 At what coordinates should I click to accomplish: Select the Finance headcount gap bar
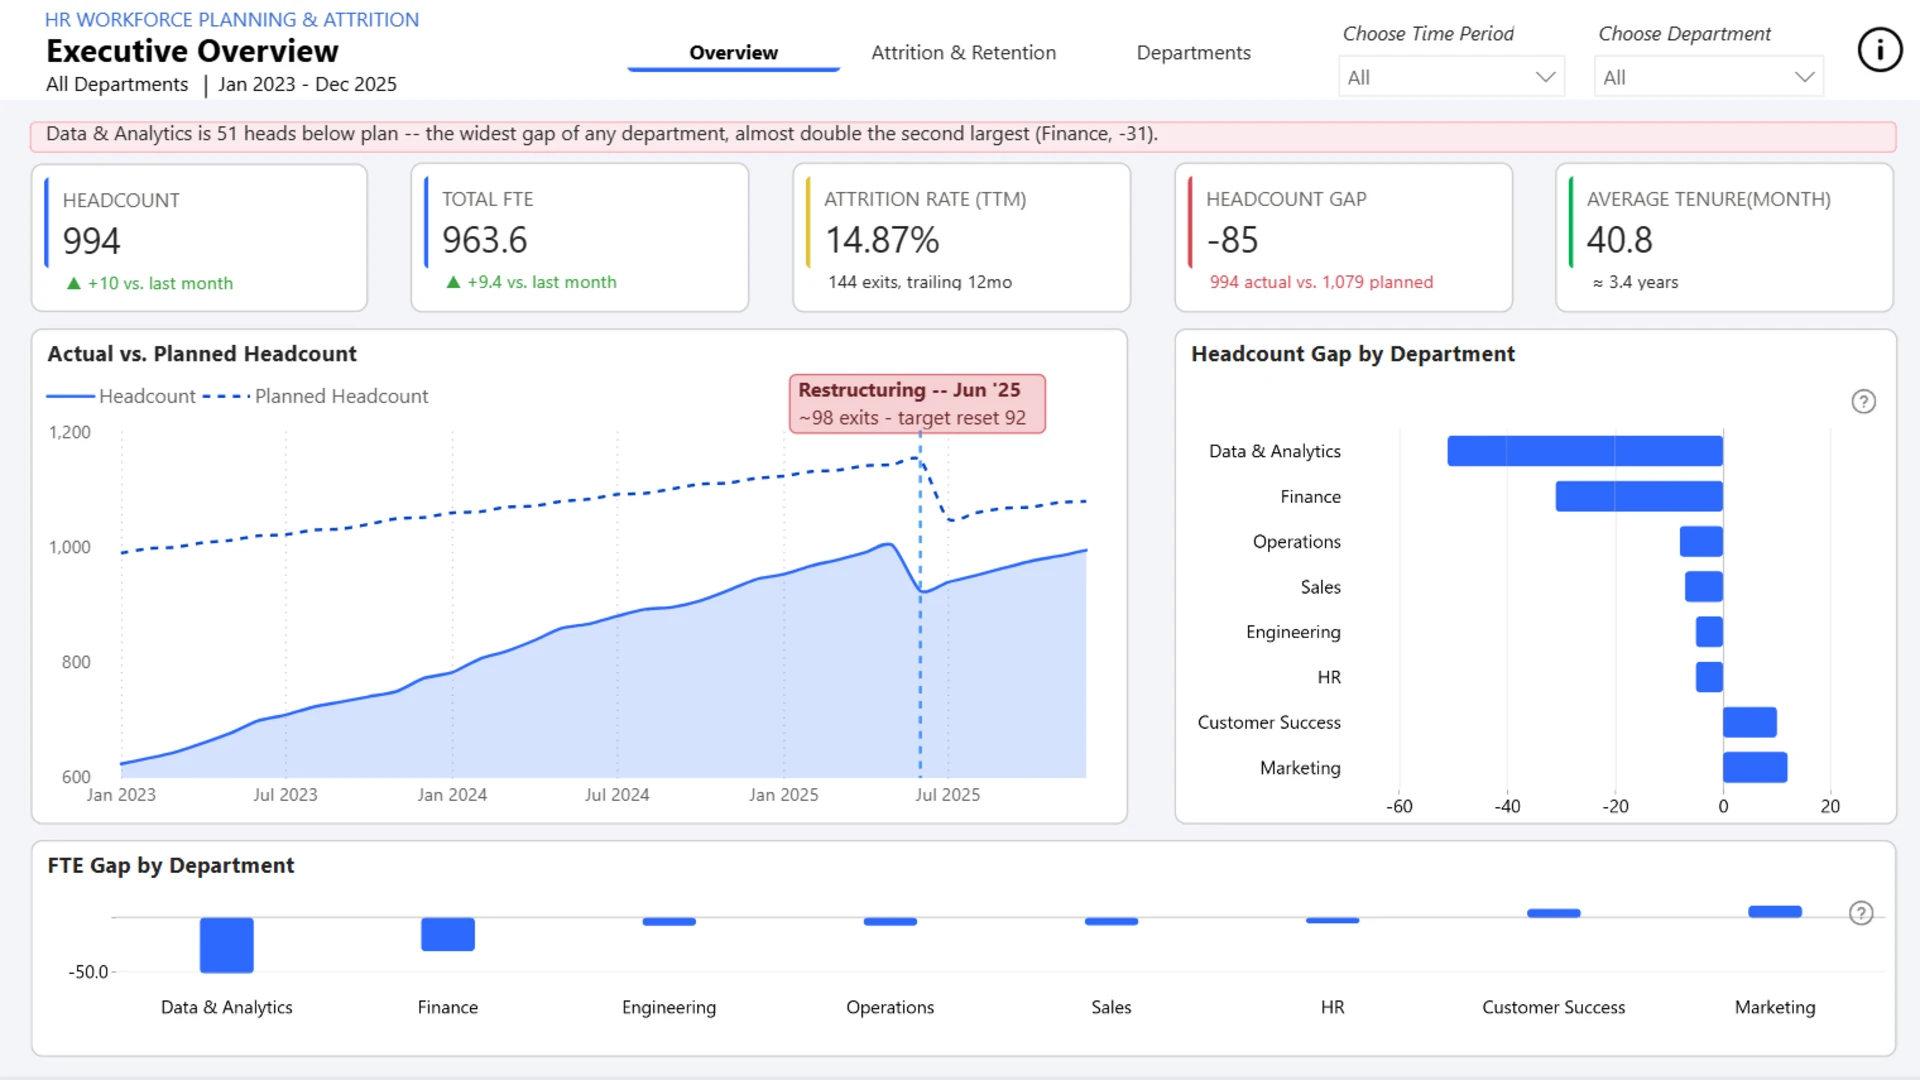point(1639,496)
